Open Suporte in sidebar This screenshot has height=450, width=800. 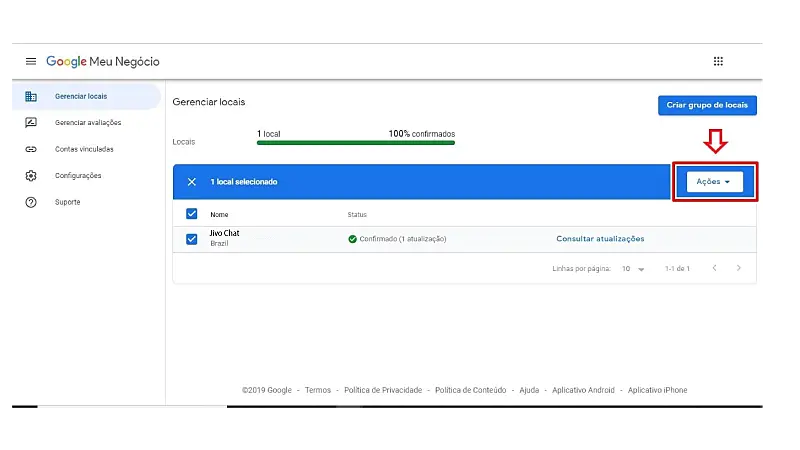(67, 202)
